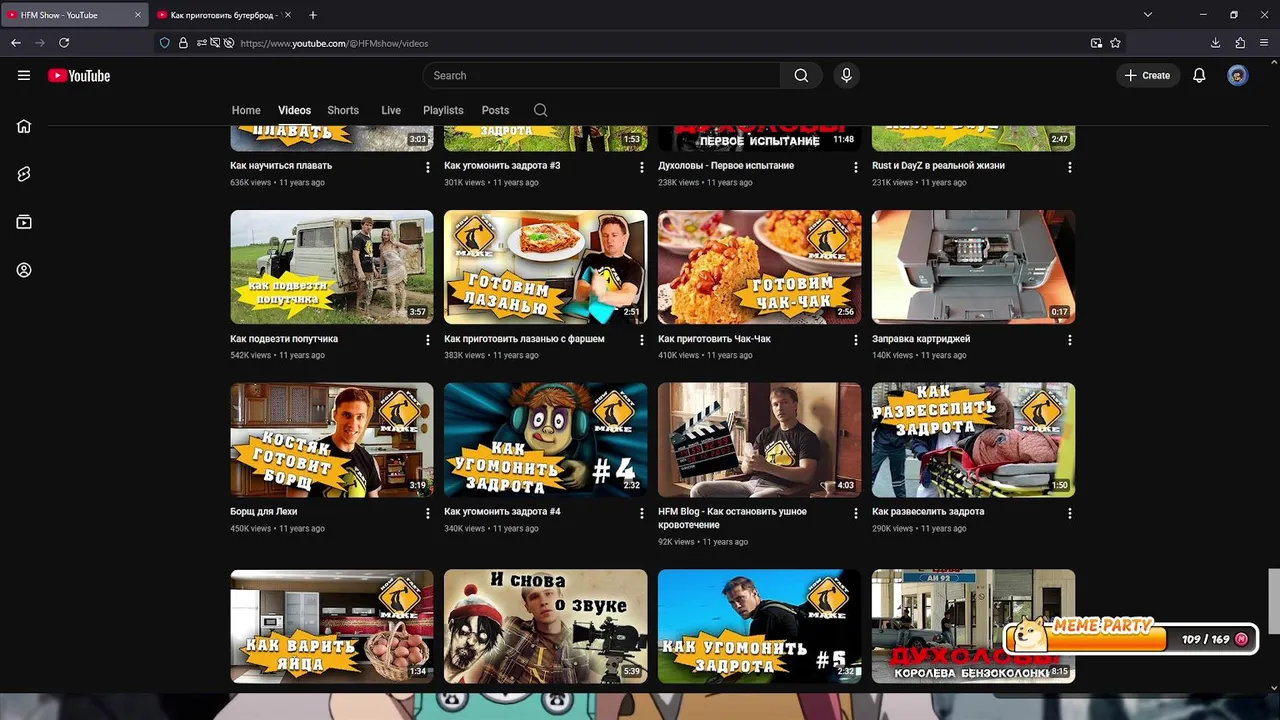
Task: Open the Posts channel tab
Action: tap(495, 110)
